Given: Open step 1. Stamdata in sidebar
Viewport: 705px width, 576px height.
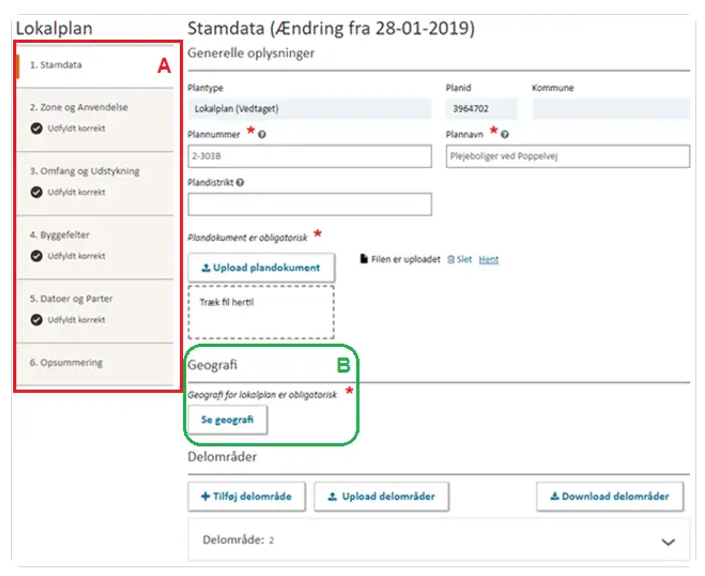Looking at the screenshot, I should 57,65.
